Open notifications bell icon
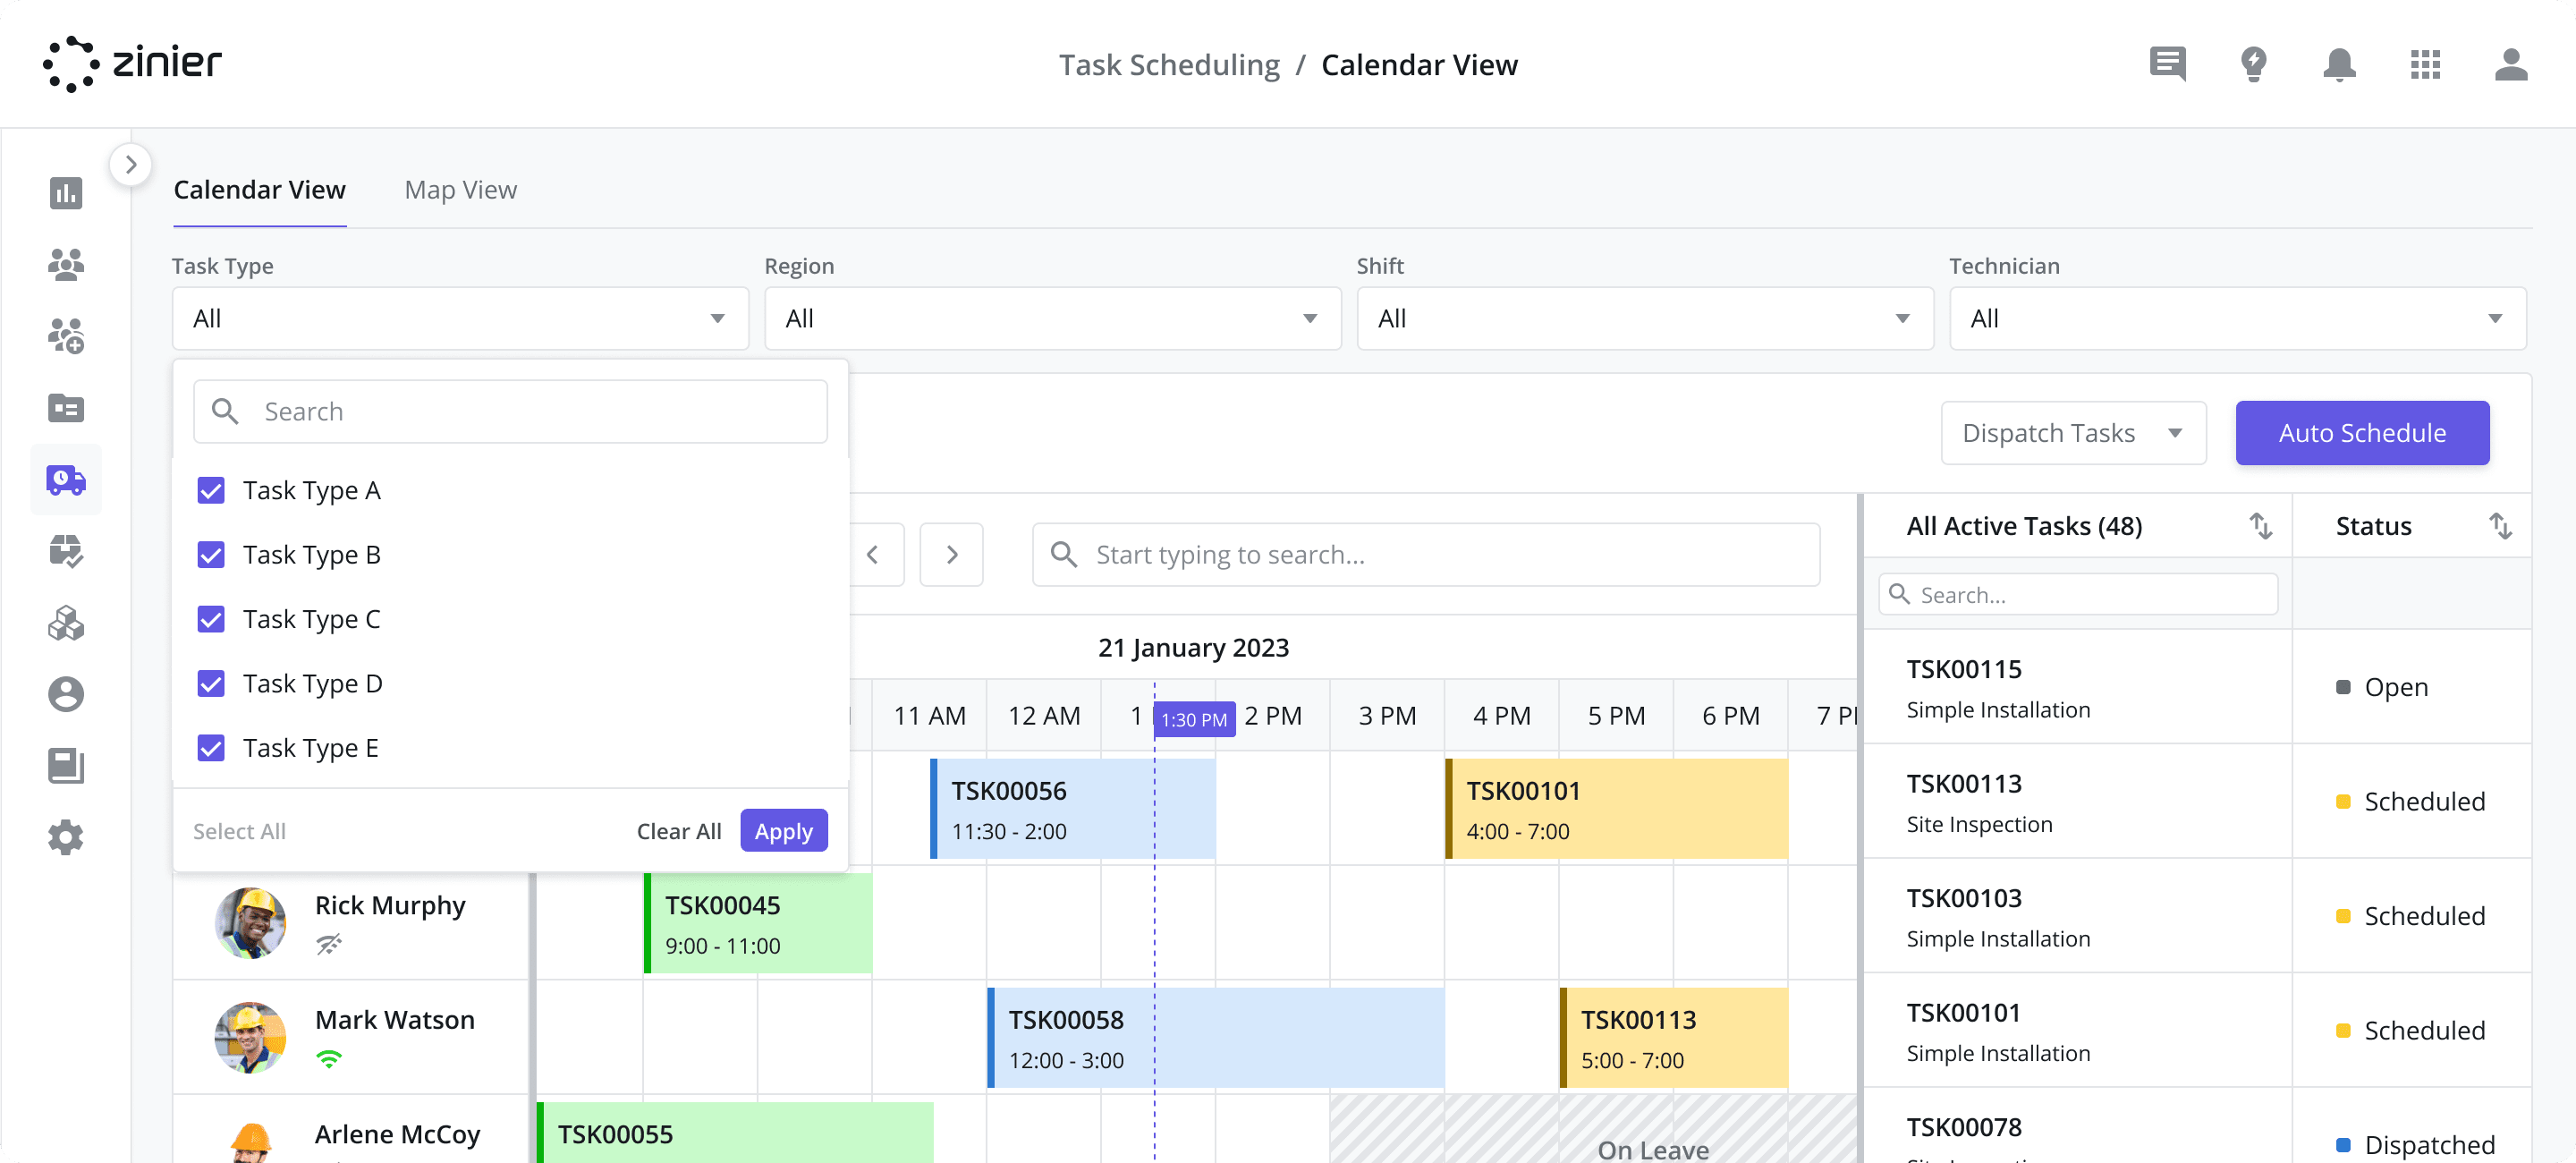 2339,64
